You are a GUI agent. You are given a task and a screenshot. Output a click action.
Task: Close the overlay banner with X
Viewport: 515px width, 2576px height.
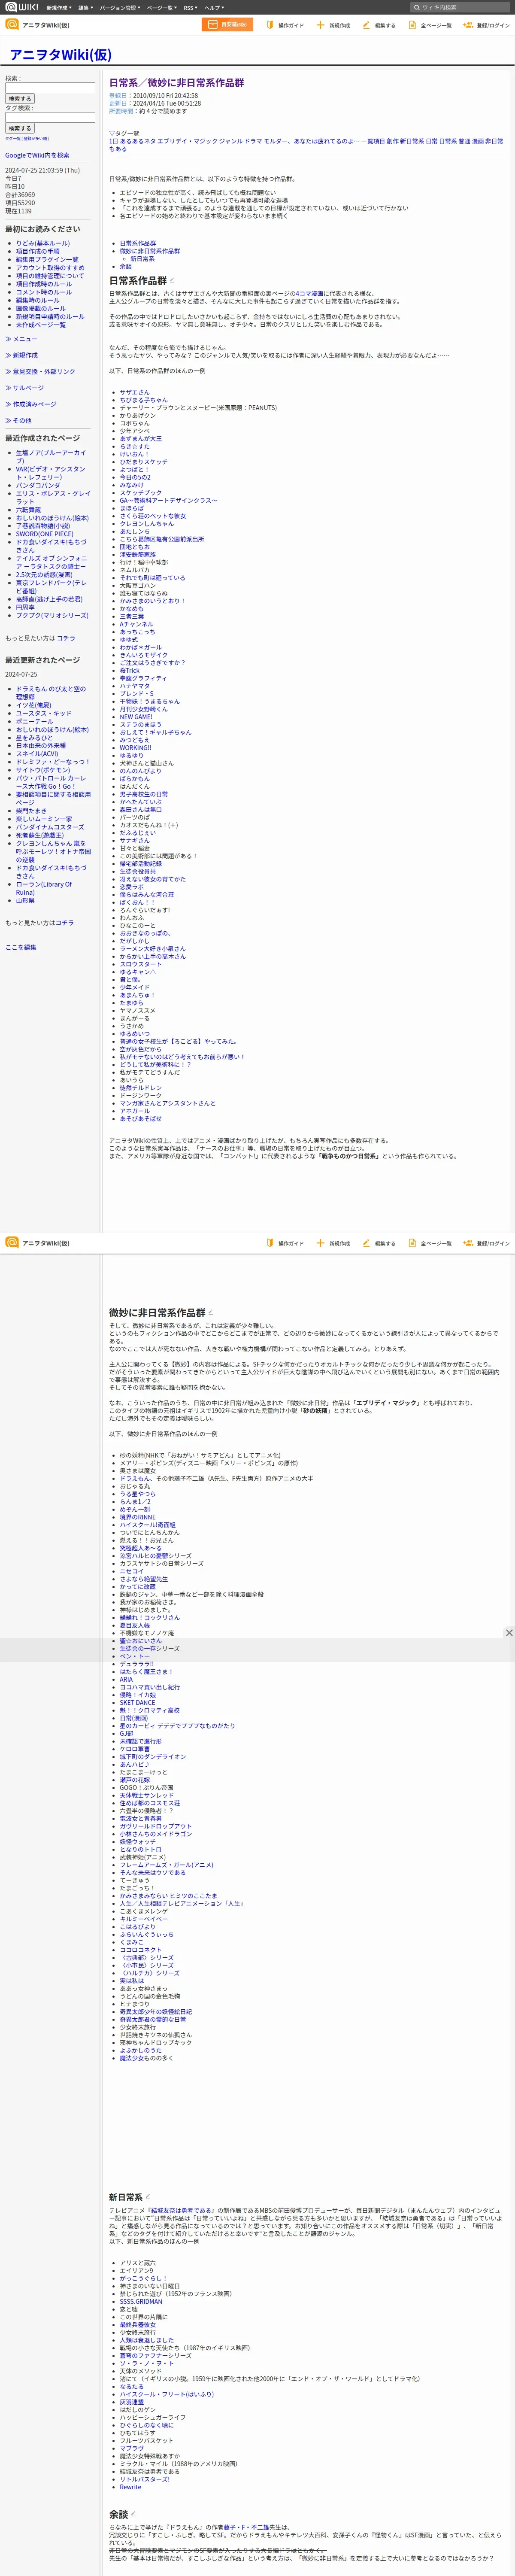[509, 1633]
